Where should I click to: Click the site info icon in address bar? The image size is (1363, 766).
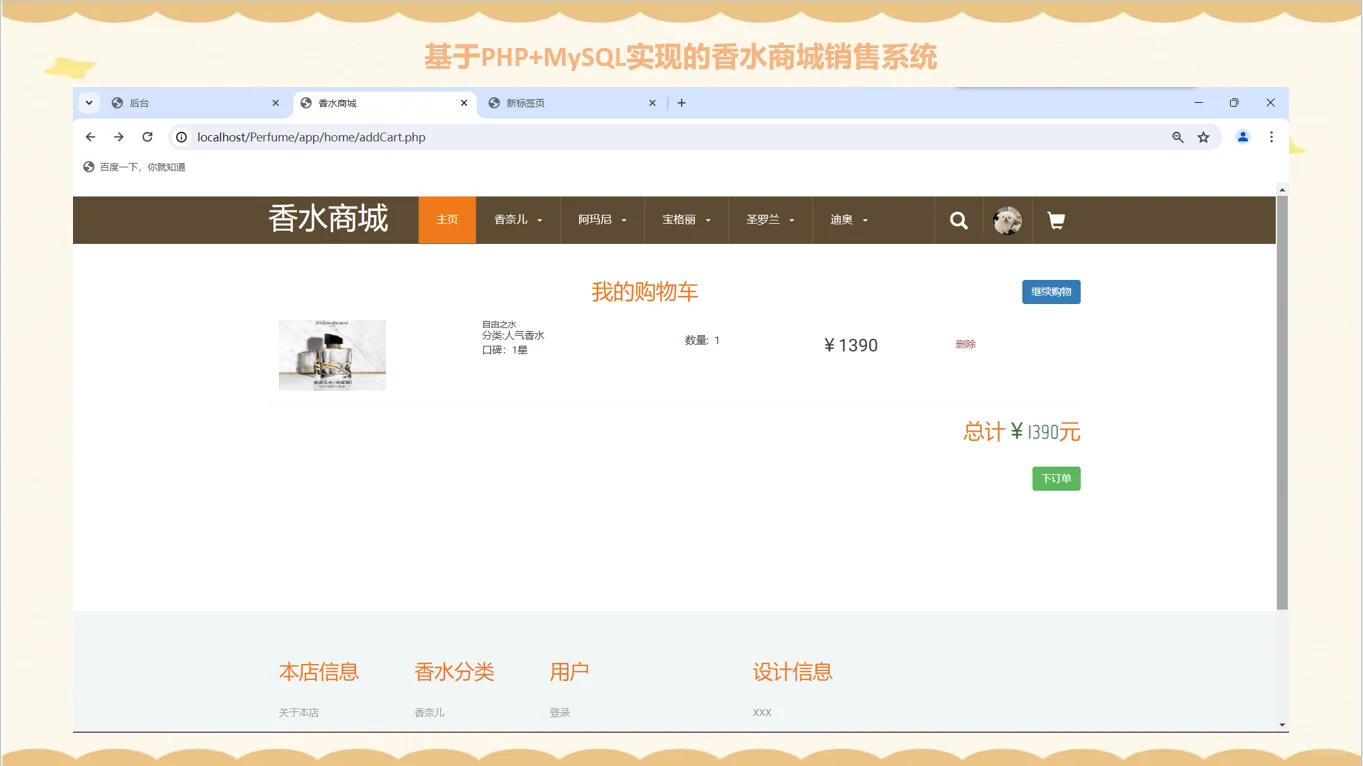[181, 137]
